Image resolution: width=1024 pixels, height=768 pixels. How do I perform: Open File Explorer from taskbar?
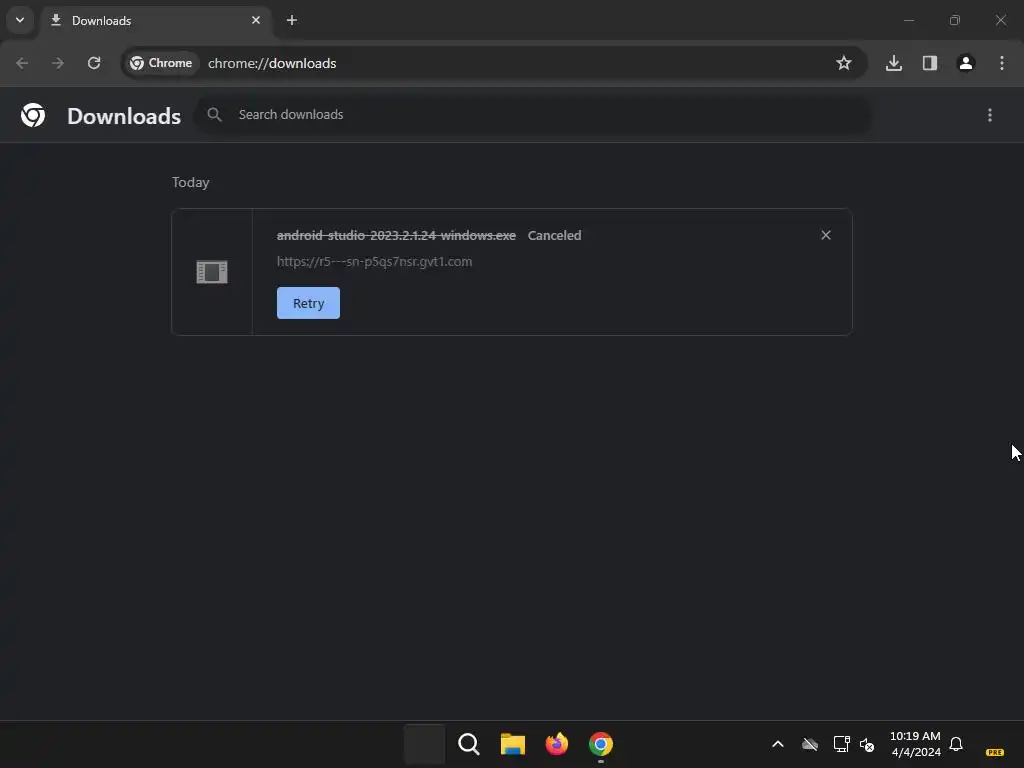tap(513, 744)
